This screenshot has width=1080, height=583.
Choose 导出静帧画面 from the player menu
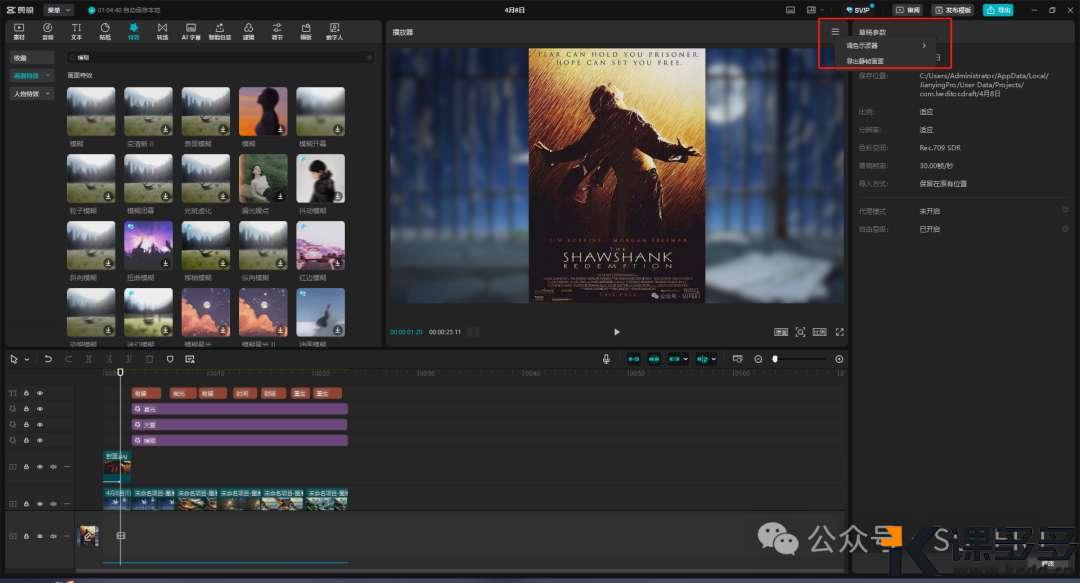click(x=865, y=61)
